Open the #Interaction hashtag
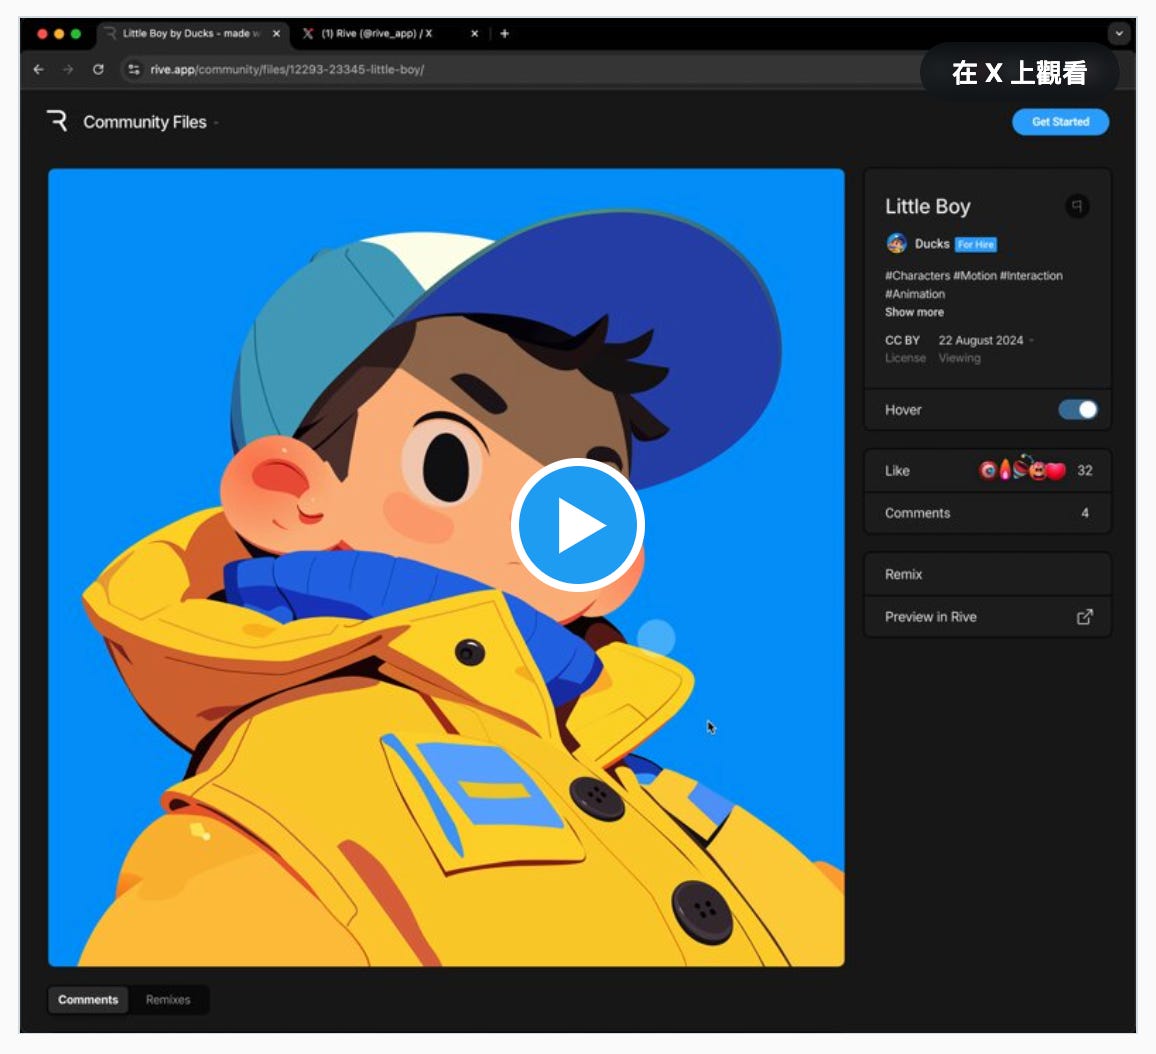Image resolution: width=1156 pixels, height=1054 pixels. (x=1031, y=276)
